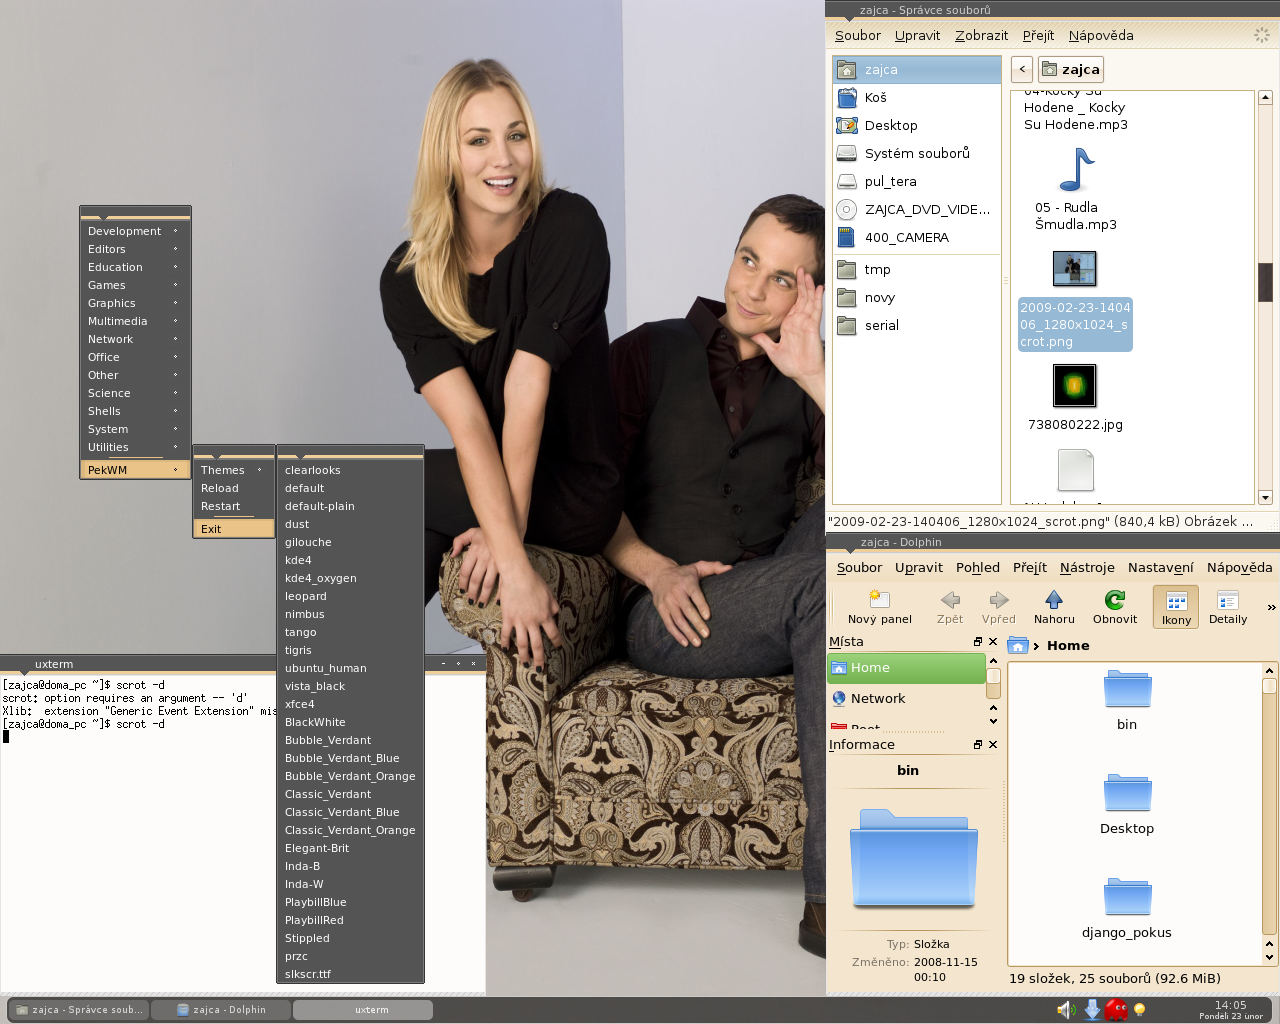Expand the System submenu
This screenshot has width=1280, height=1024.
[135, 429]
